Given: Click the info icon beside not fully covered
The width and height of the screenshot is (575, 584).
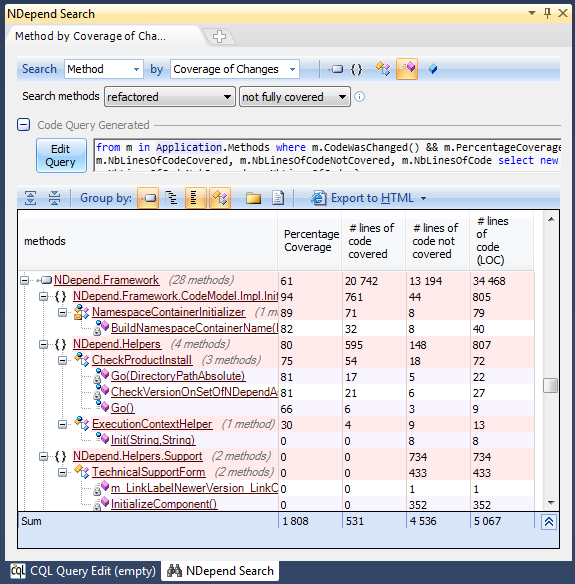Looking at the screenshot, I should pos(359,97).
